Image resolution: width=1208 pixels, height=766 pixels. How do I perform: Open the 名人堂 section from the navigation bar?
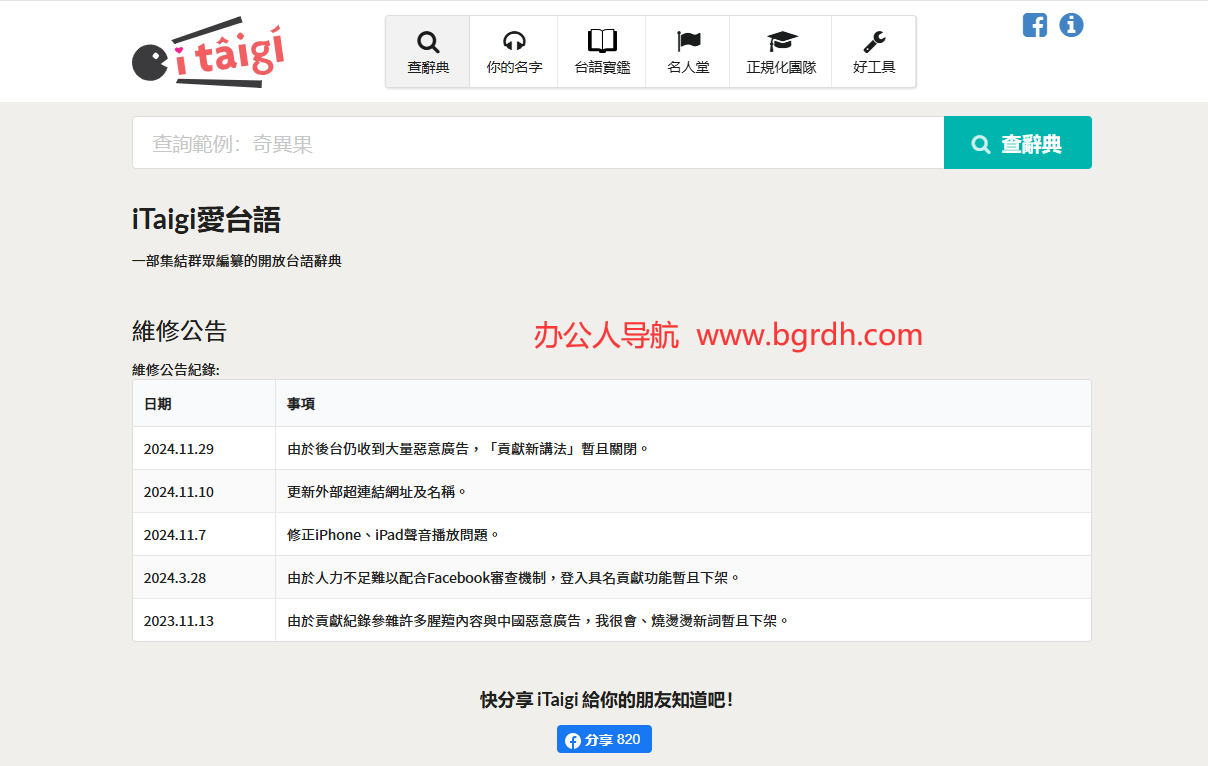point(687,51)
